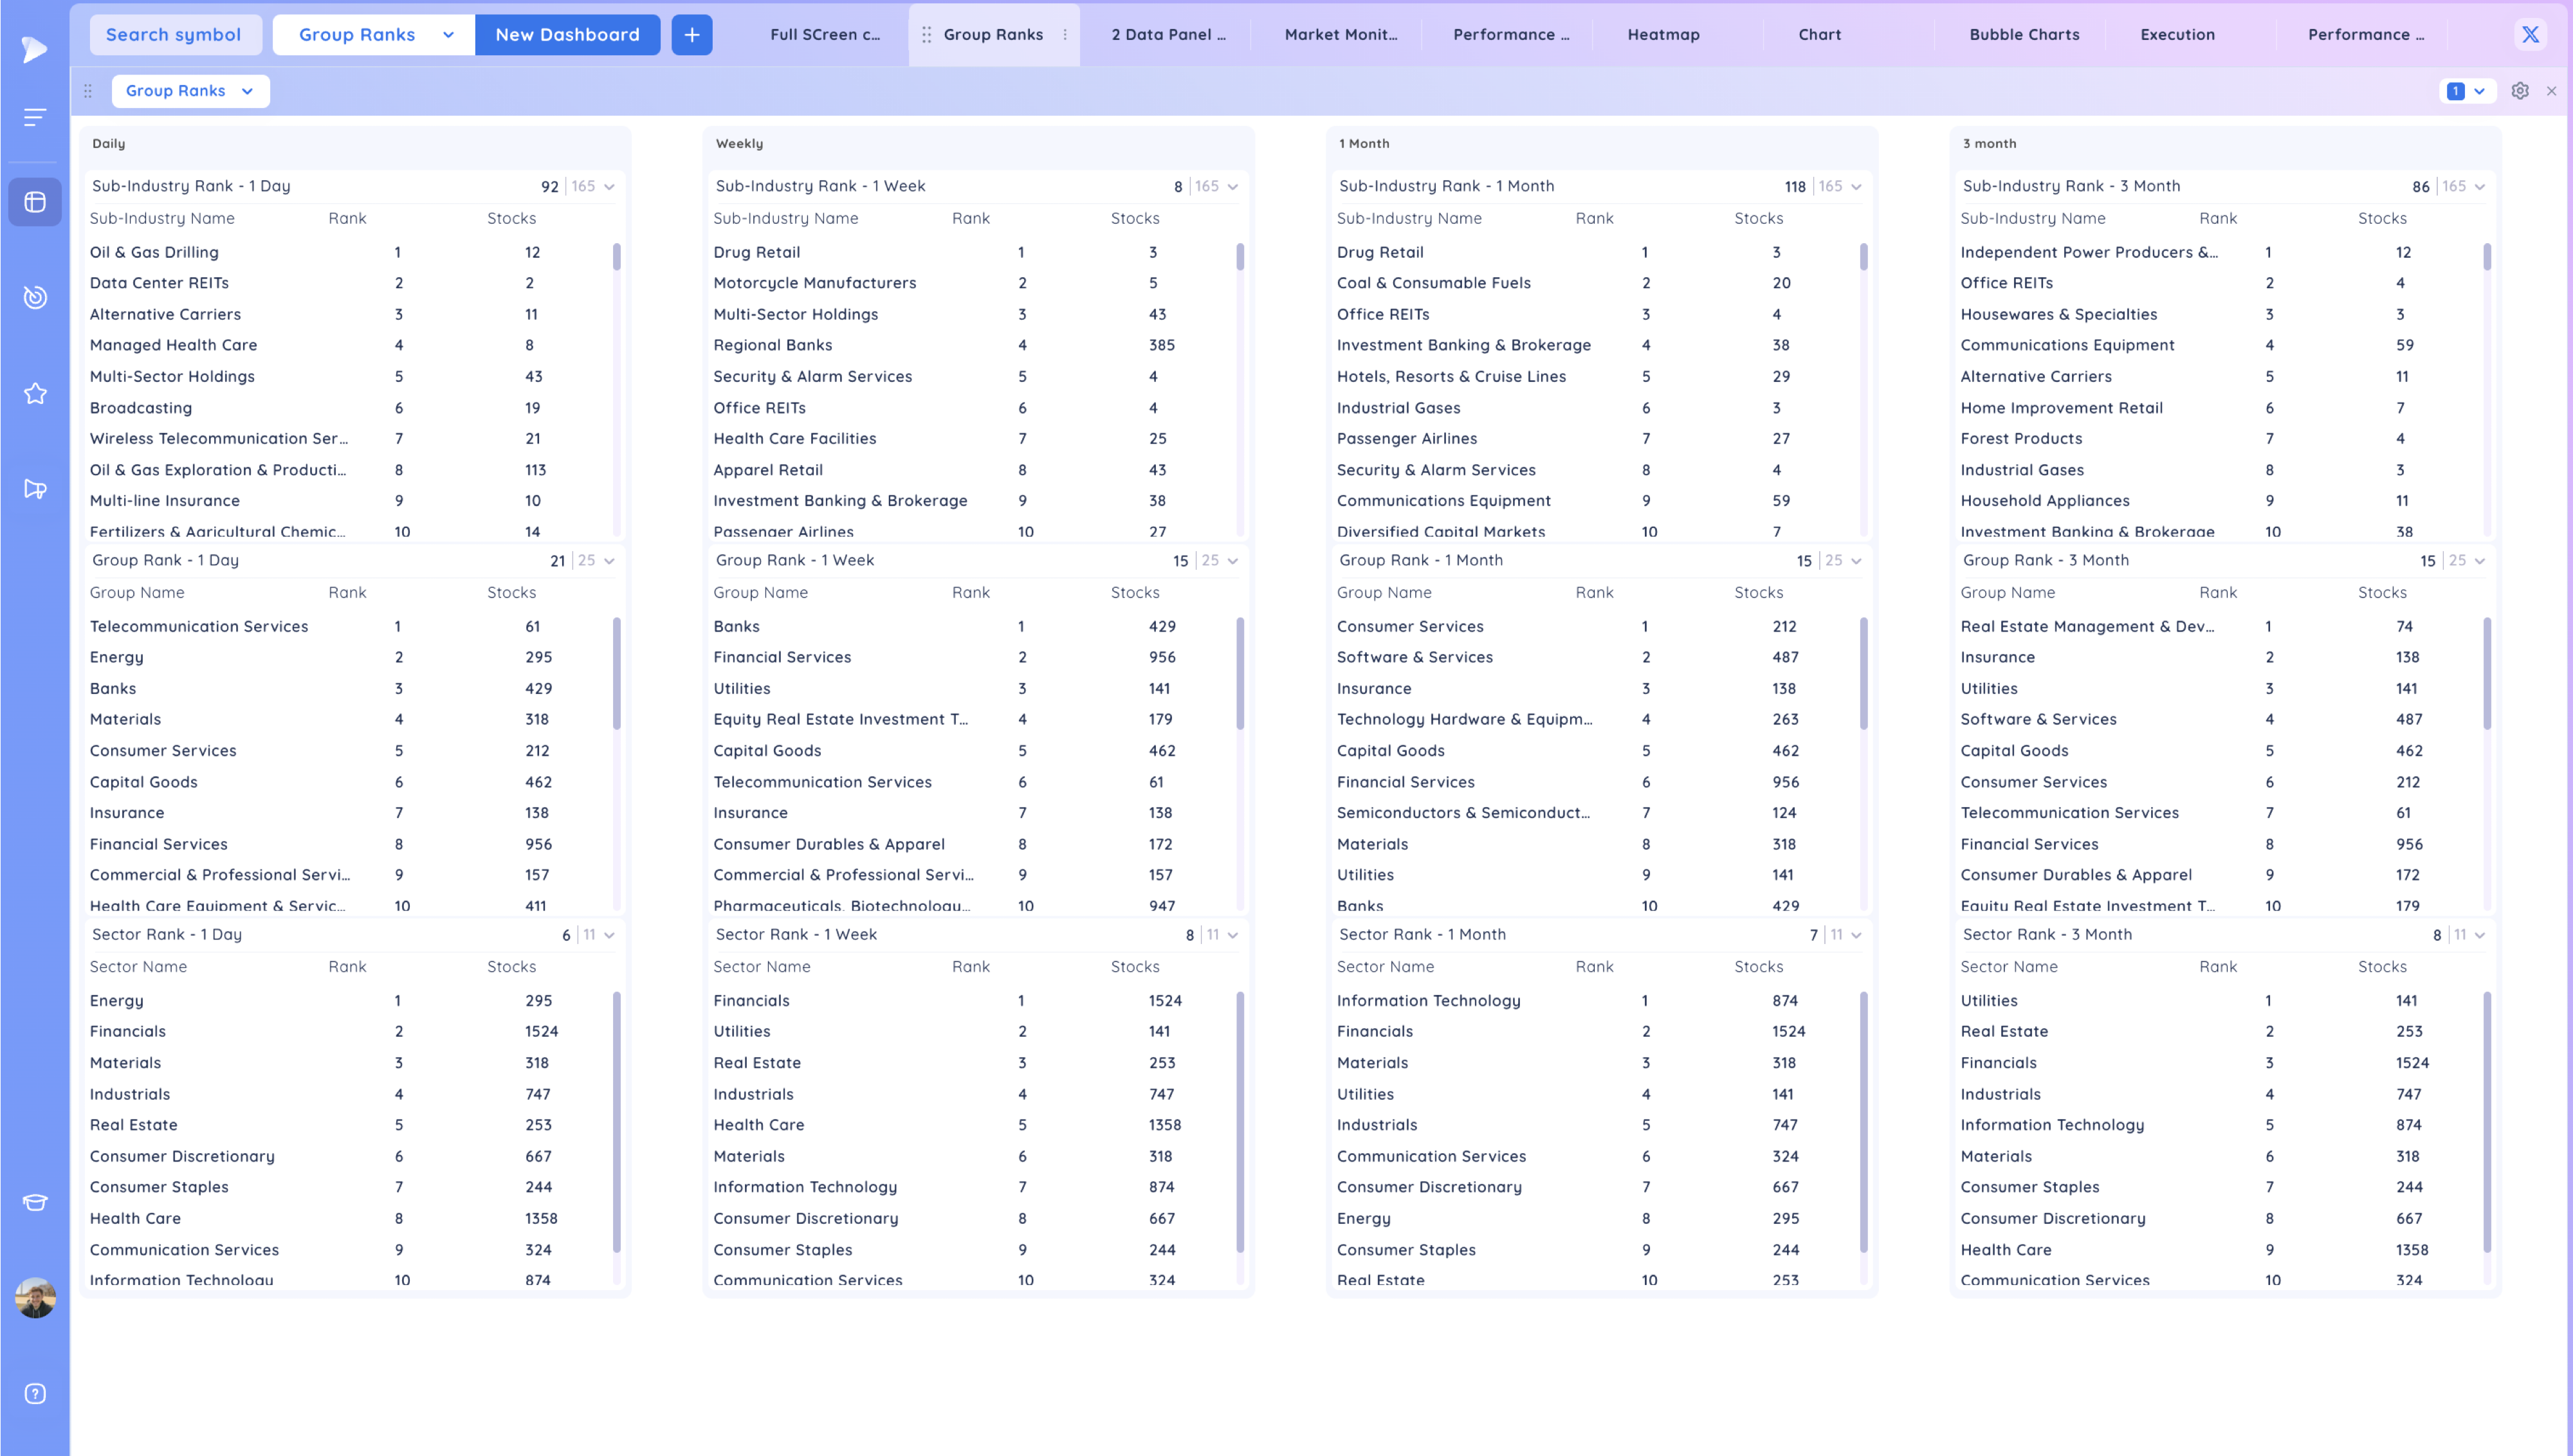Switch to the Heatmap tab
Screen dimensions: 2573x1456
click(1663, 35)
